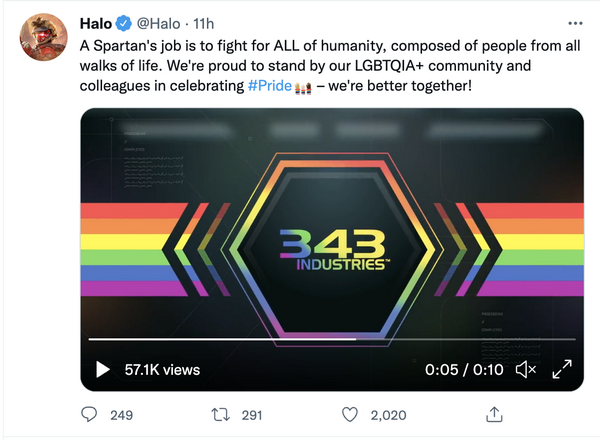Expand video to fullscreen

(x=562, y=369)
